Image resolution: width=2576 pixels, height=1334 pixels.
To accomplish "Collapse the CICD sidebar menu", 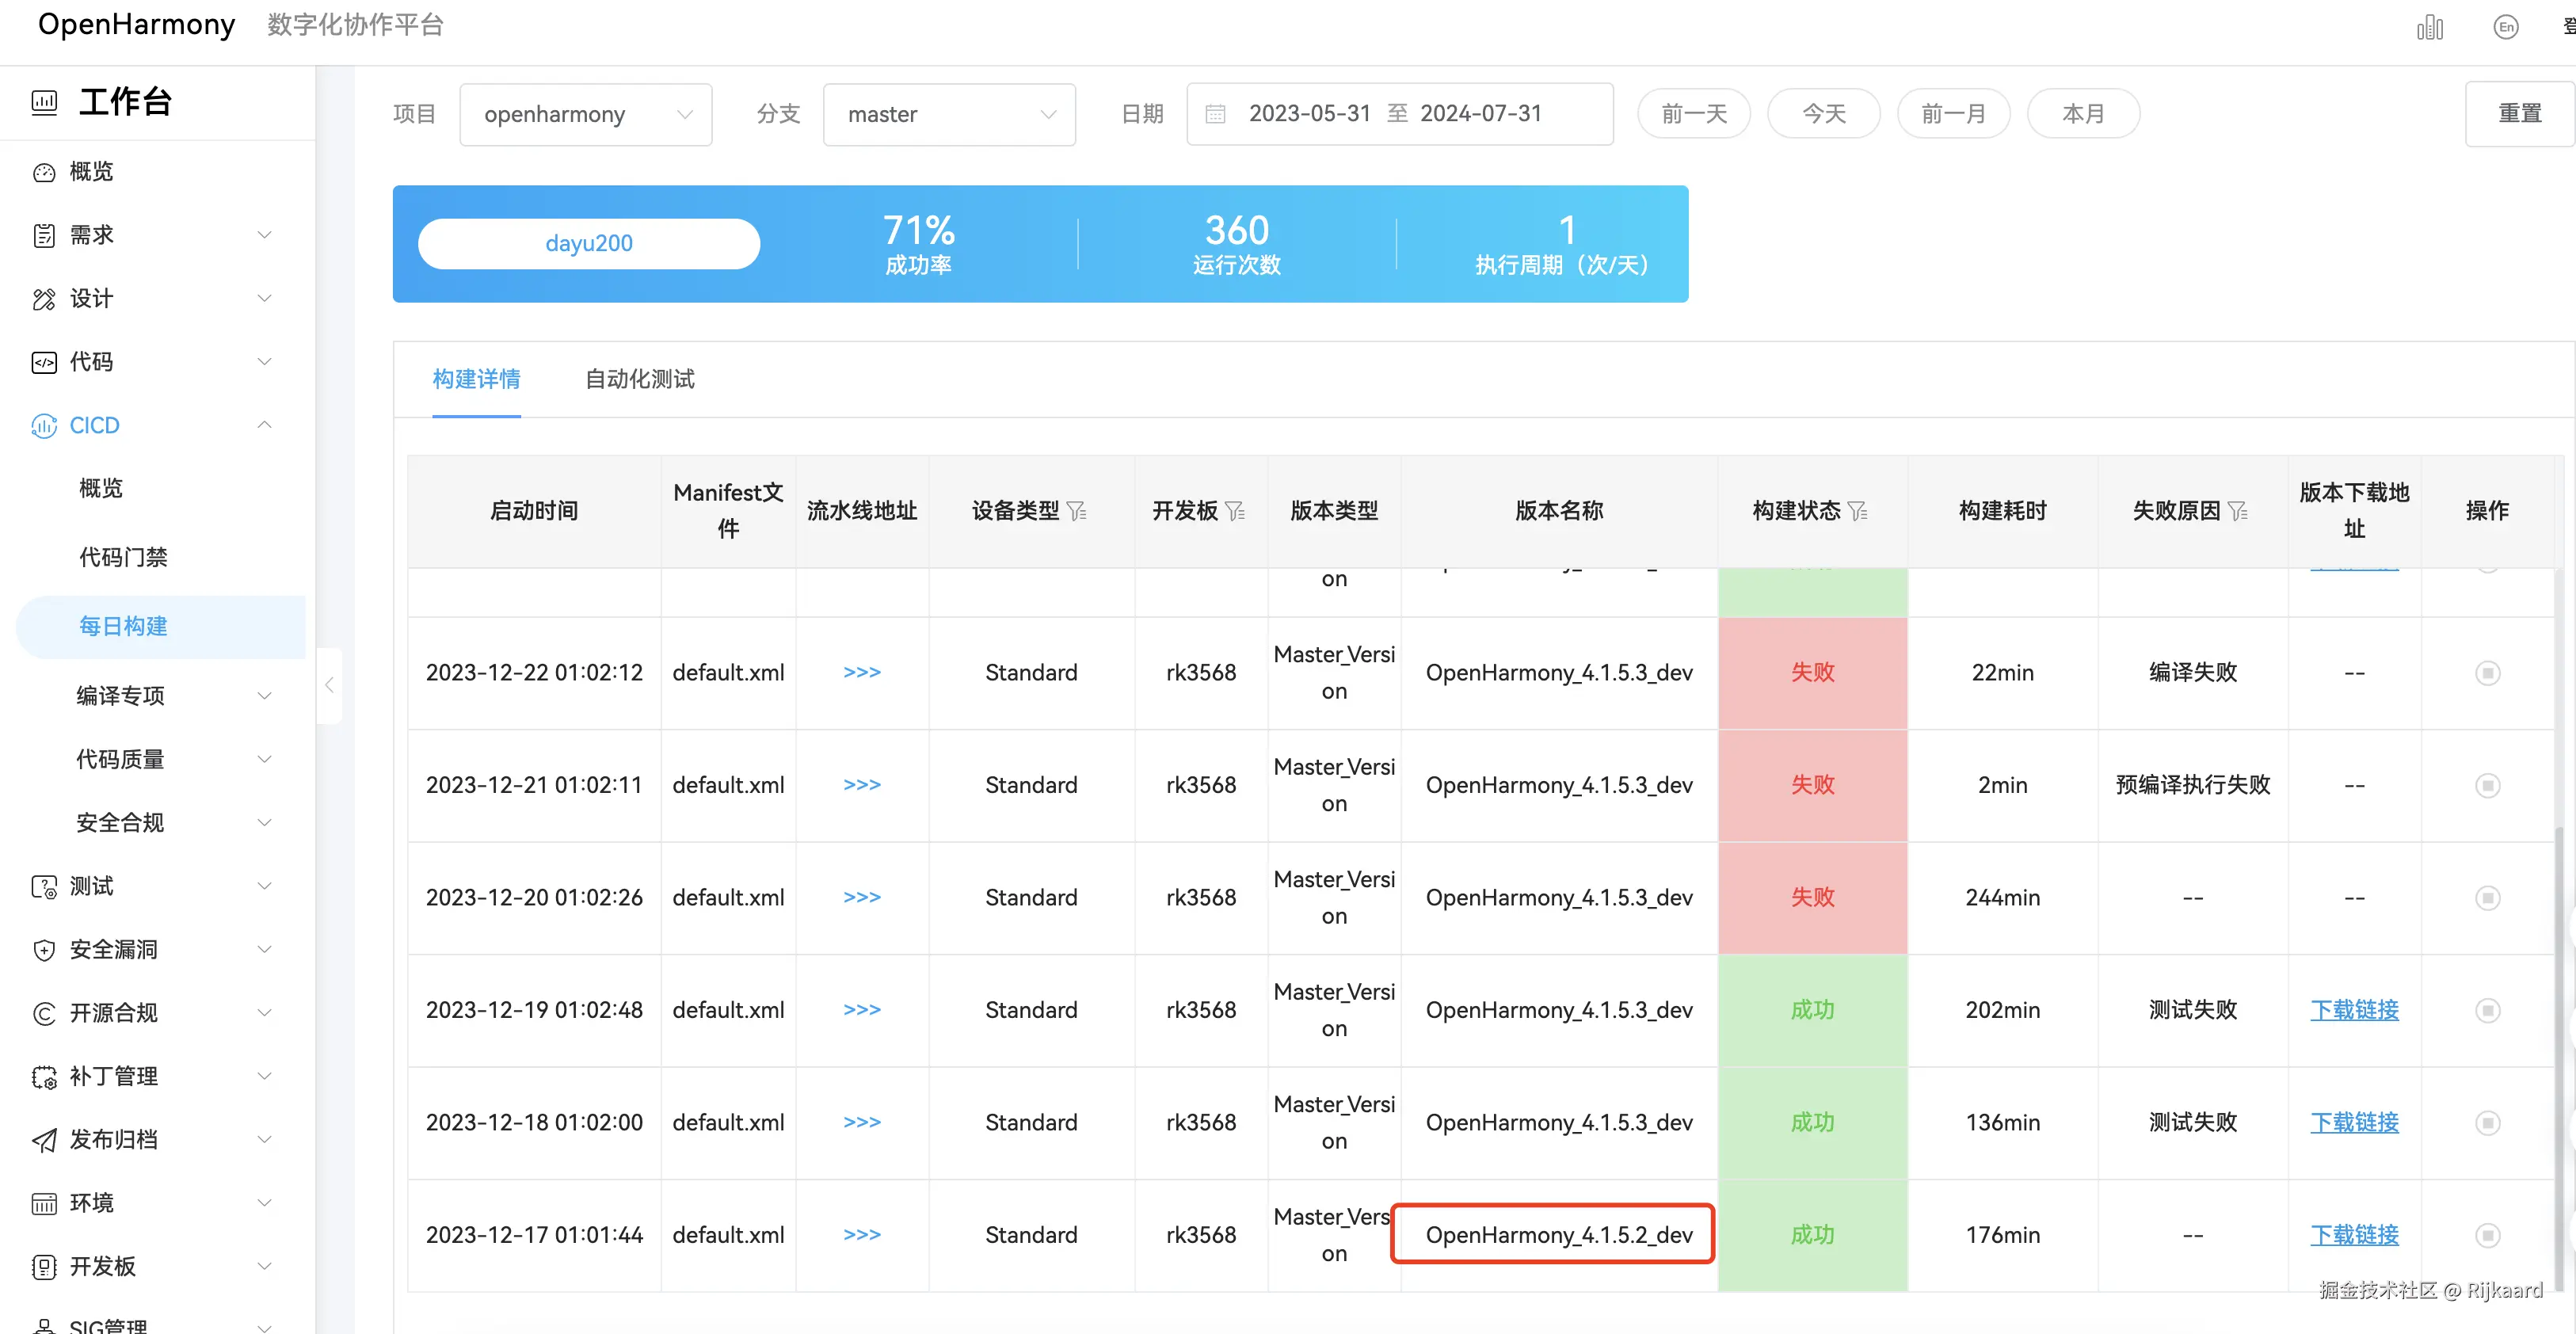I will click(x=264, y=425).
